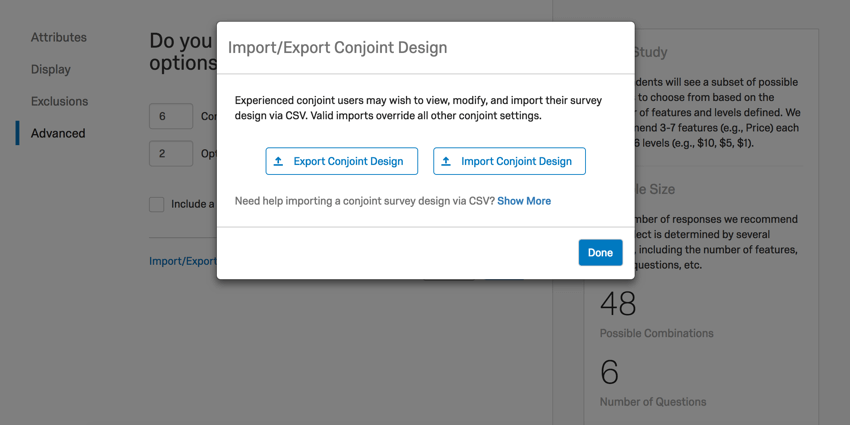Toggle the "Include a" checkbox
The height and width of the screenshot is (425, 850).
pos(157,204)
